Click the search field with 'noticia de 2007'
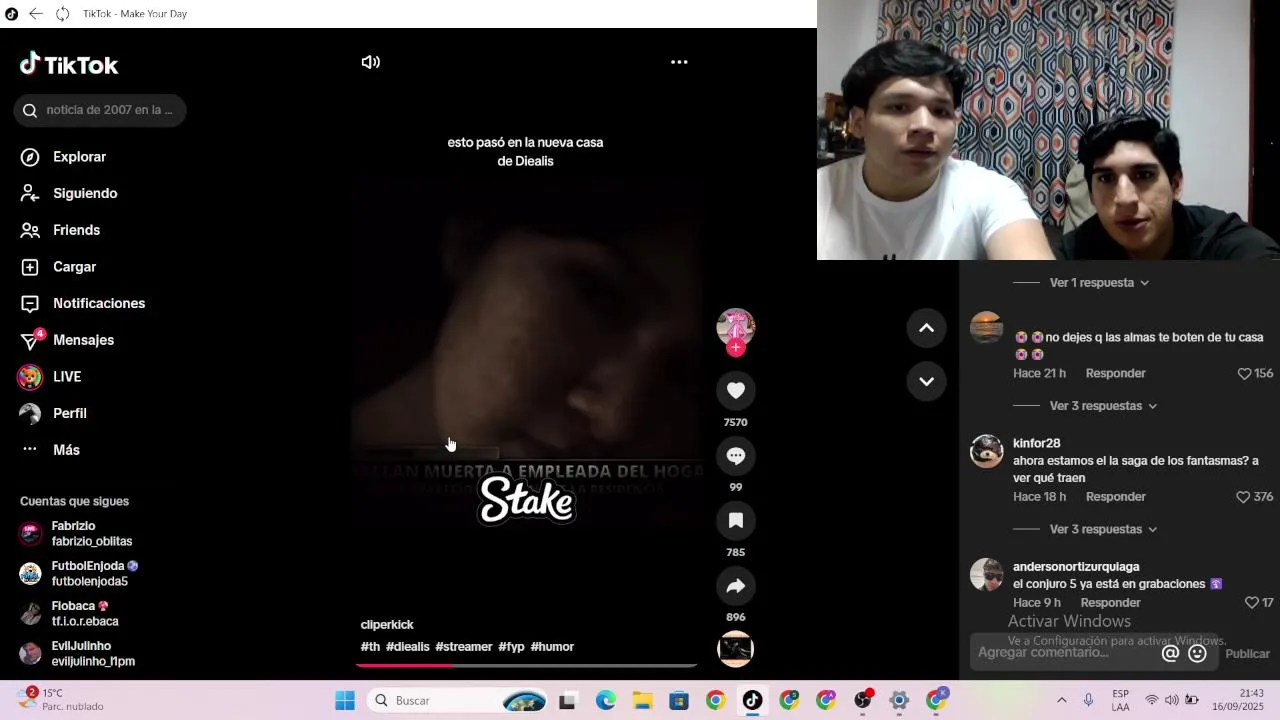This screenshot has height=720, width=1280. (x=100, y=110)
